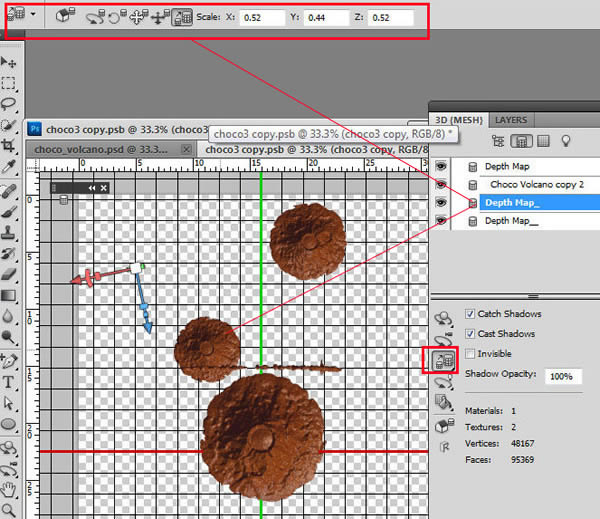Select object rotate tool in 3D panel
600x519 pixels.
(x=443, y=318)
